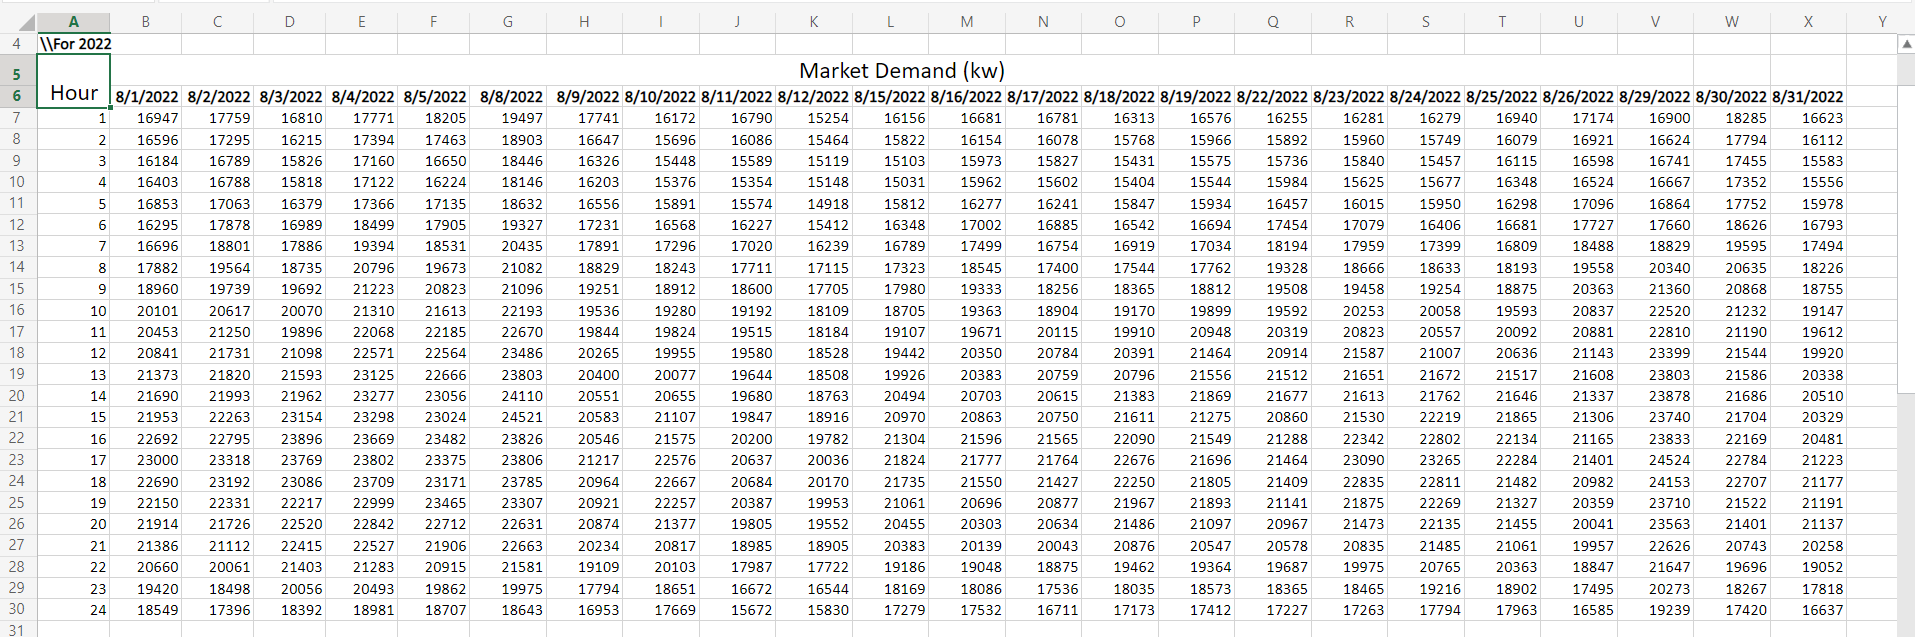Viewport: 1915px width, 637px height.
Task: Click cell 22667 under 8/10/2022
Action: pyautogui.click(x=660, y=482)
